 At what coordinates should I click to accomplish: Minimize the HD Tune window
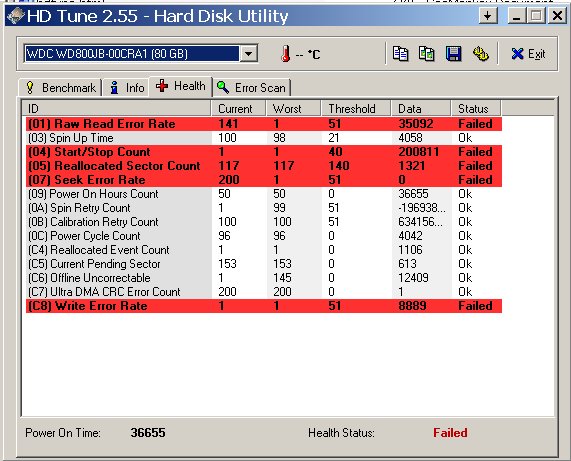pyautogui.click(x=516, y=16)
